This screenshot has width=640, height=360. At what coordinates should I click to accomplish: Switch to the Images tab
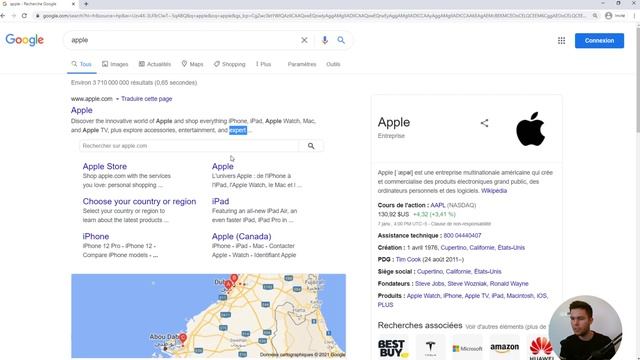[x=115, y=64]
